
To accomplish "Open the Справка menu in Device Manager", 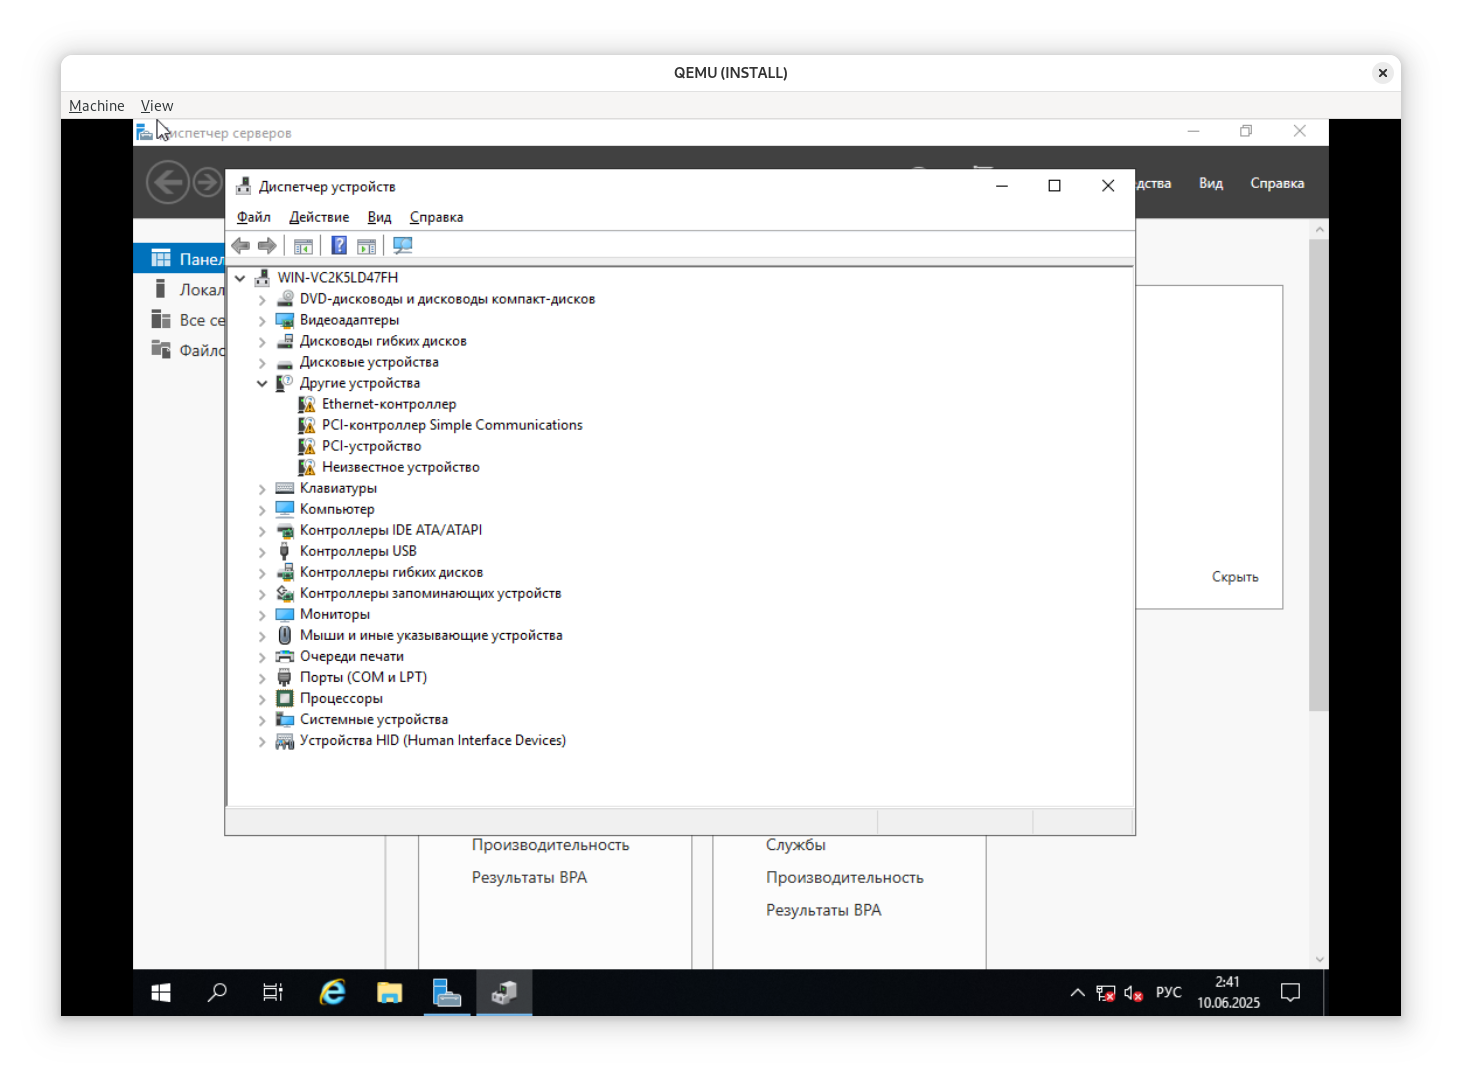I will [436, 217].
